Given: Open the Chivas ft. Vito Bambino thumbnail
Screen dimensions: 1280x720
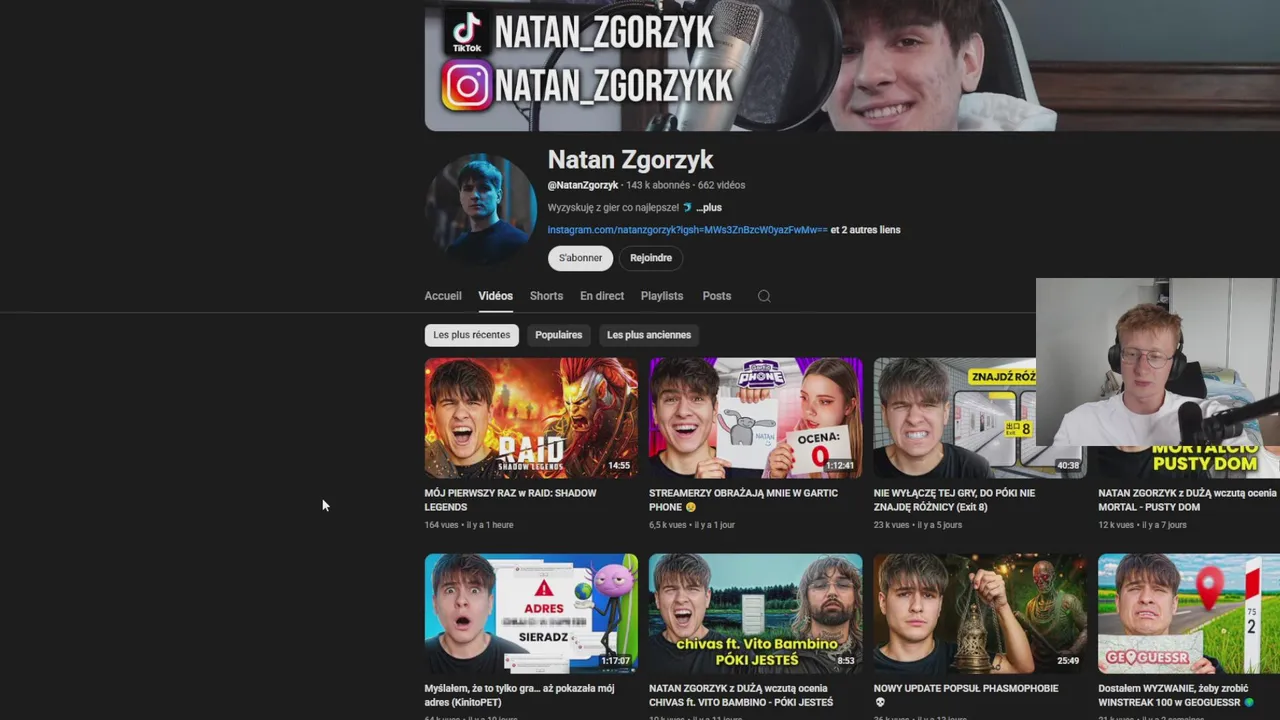Looking at the screenshot, I should pos(755,614).
